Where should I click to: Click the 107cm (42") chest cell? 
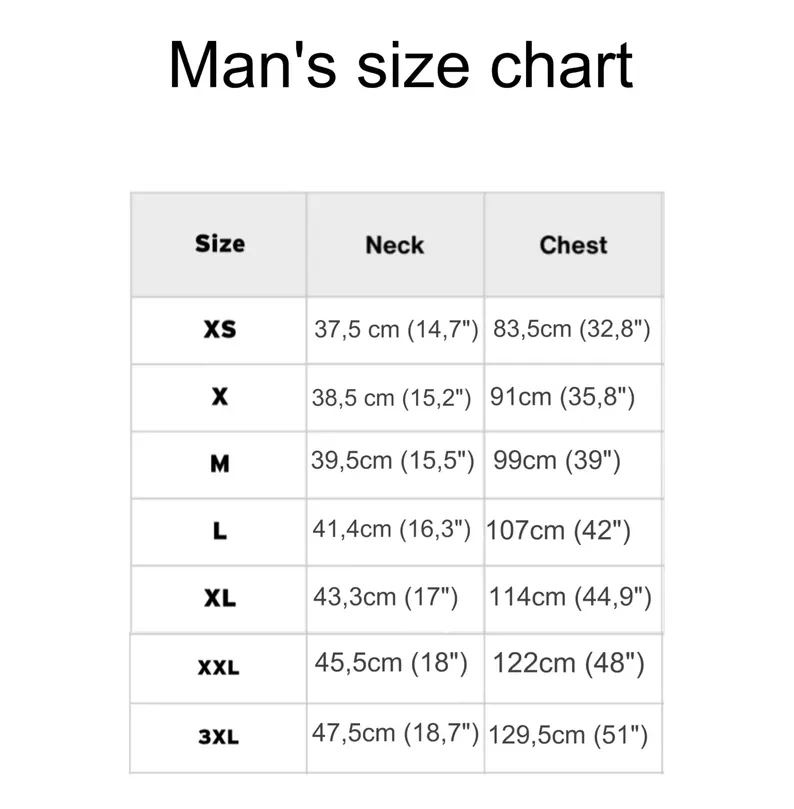558,531
